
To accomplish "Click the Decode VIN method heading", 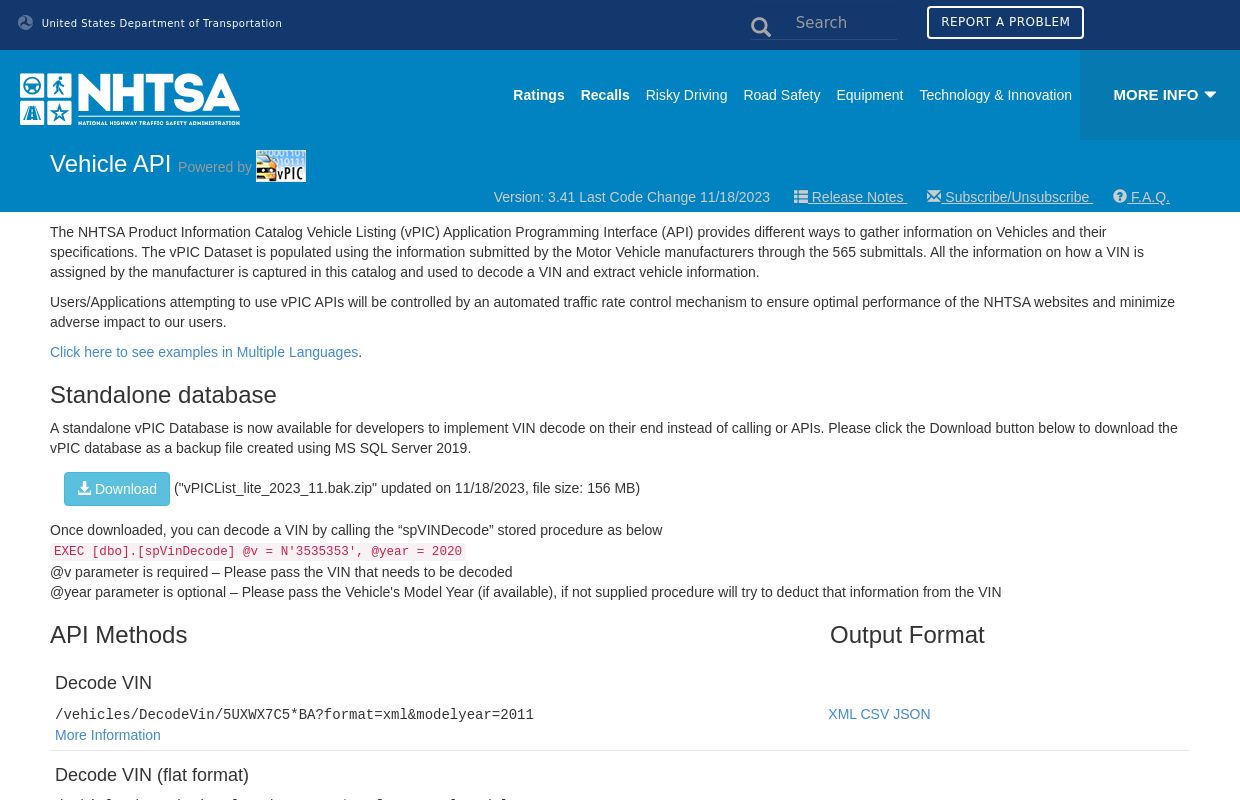I will [x=104, y=683].
